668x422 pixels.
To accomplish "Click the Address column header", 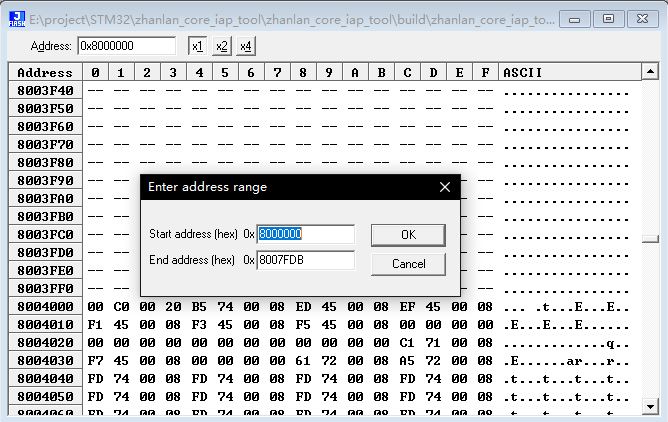I will point(45,72).
